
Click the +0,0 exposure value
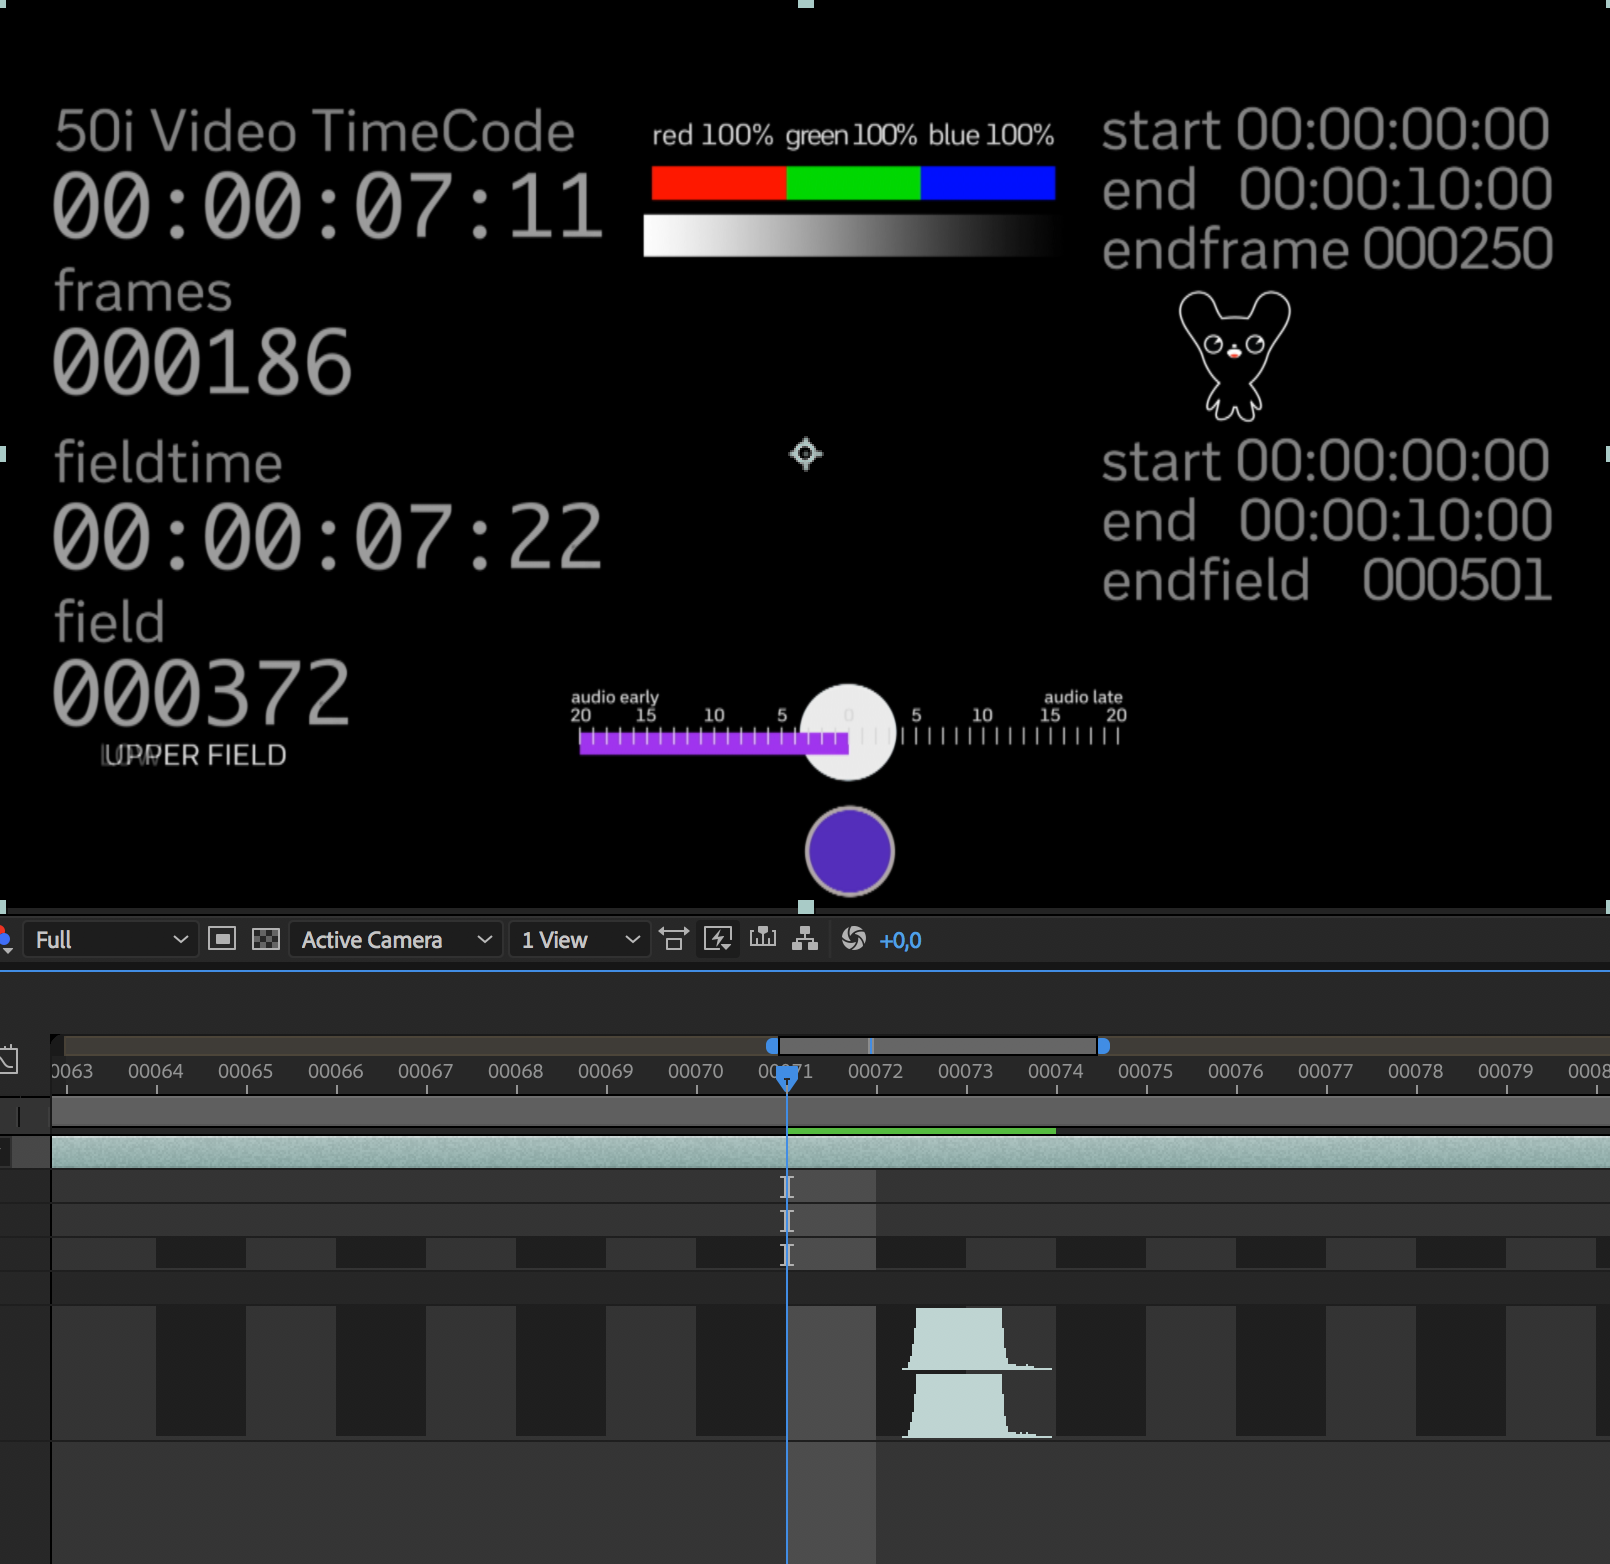tap(901, 940)
